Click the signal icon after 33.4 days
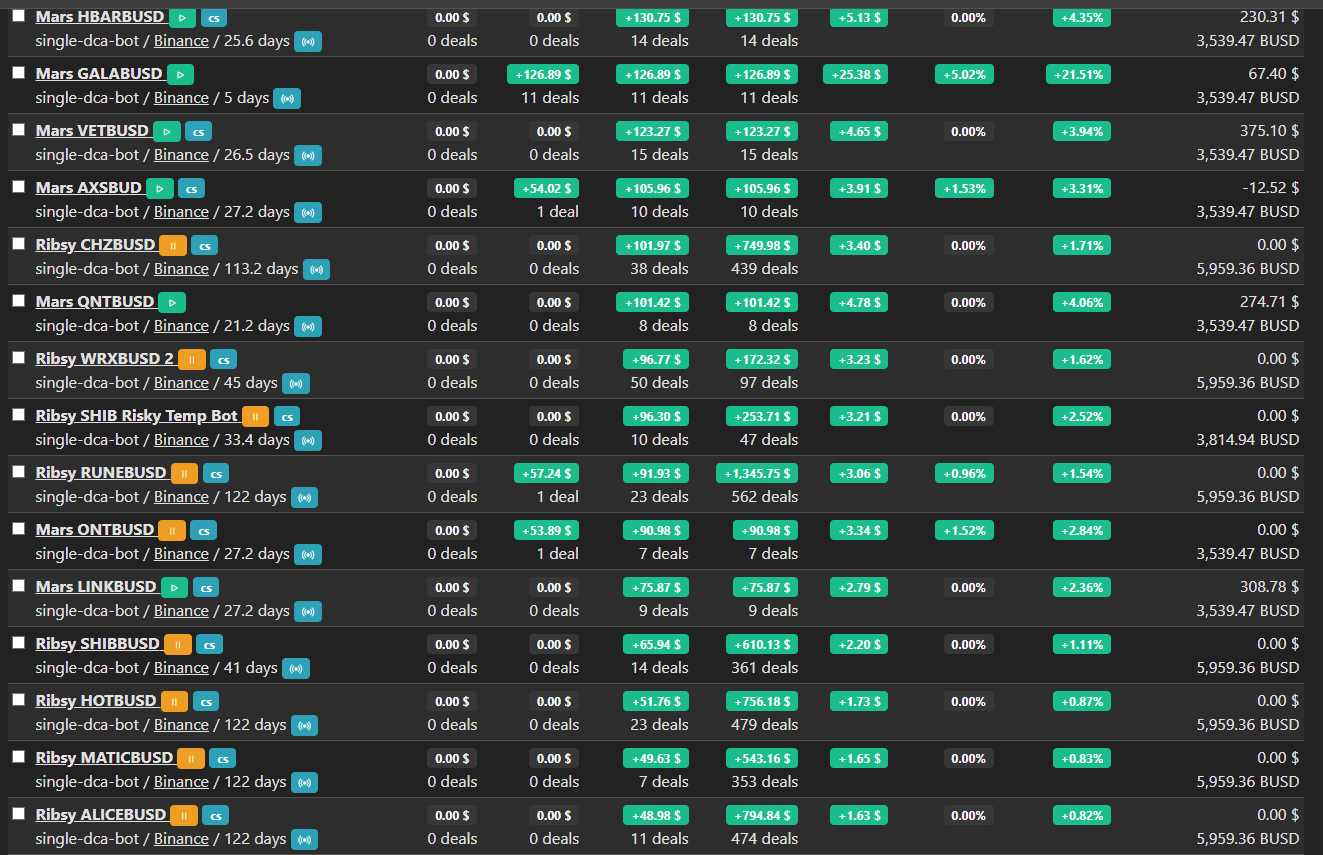This screenshot has width=1323, height=855. click(x=308, y=440)
